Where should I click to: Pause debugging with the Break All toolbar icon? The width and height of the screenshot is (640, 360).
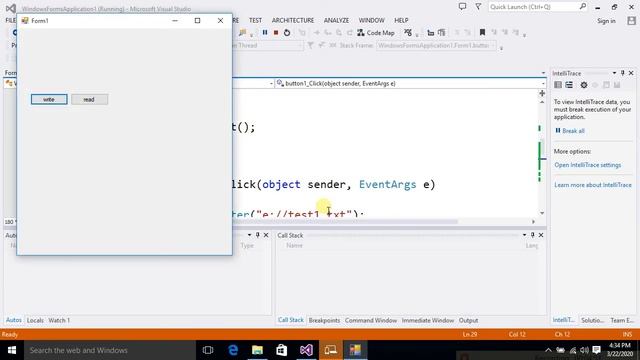[x=265, y=33]
